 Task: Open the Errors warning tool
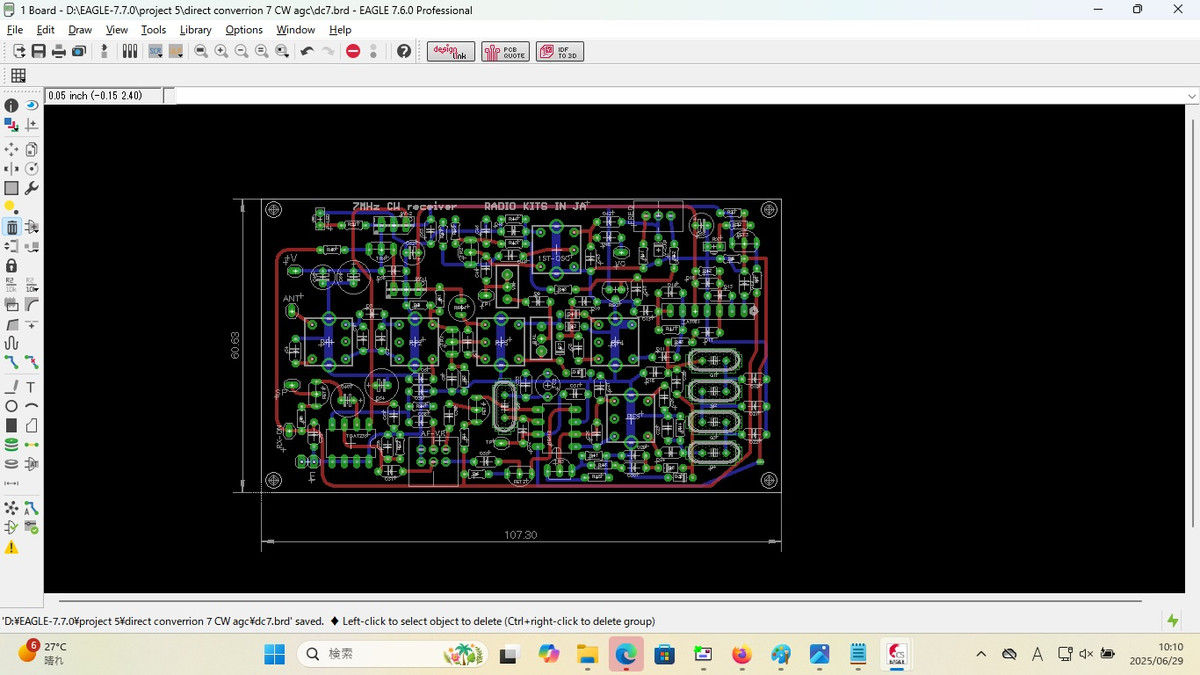11,547
